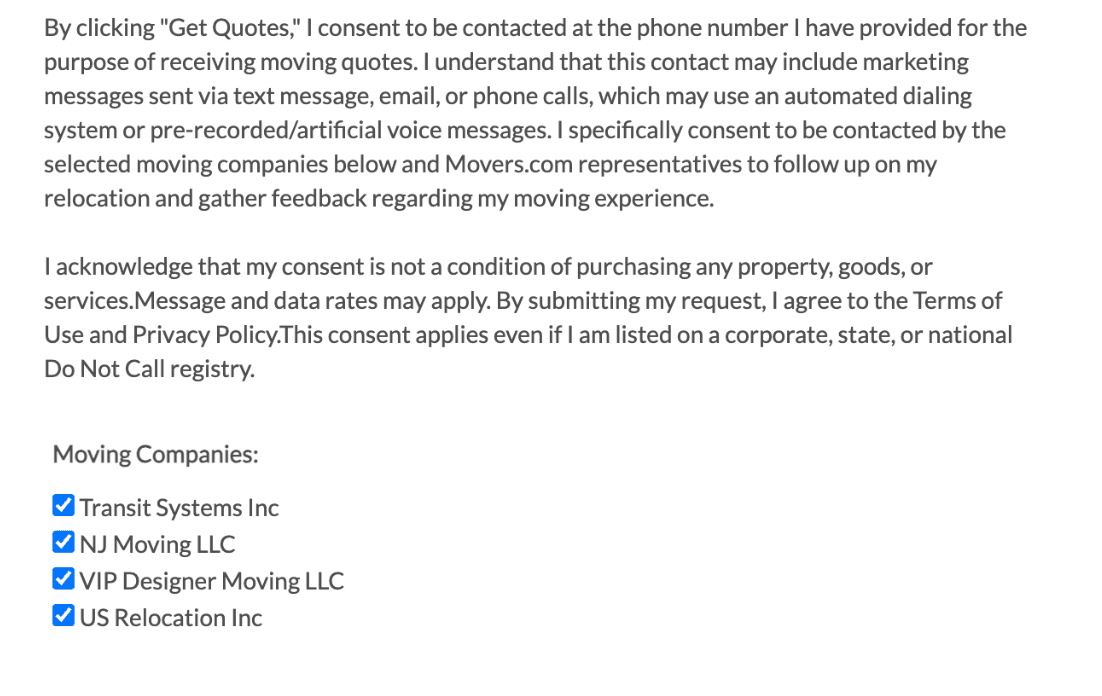Toggle the checkbox beside NJ Moving LLC
This screenshot has width=1102, height=696.
63,541
